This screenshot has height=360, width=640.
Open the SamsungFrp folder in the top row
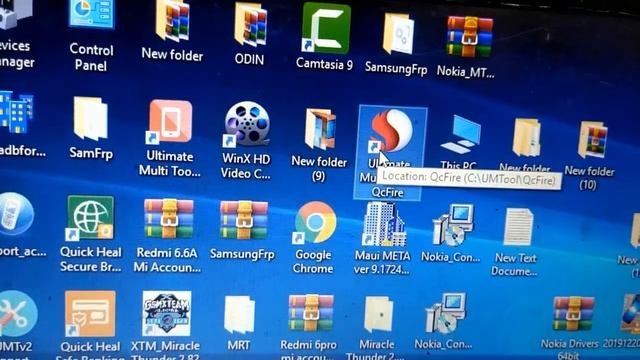pyautogui.click(x=396, y=45)
